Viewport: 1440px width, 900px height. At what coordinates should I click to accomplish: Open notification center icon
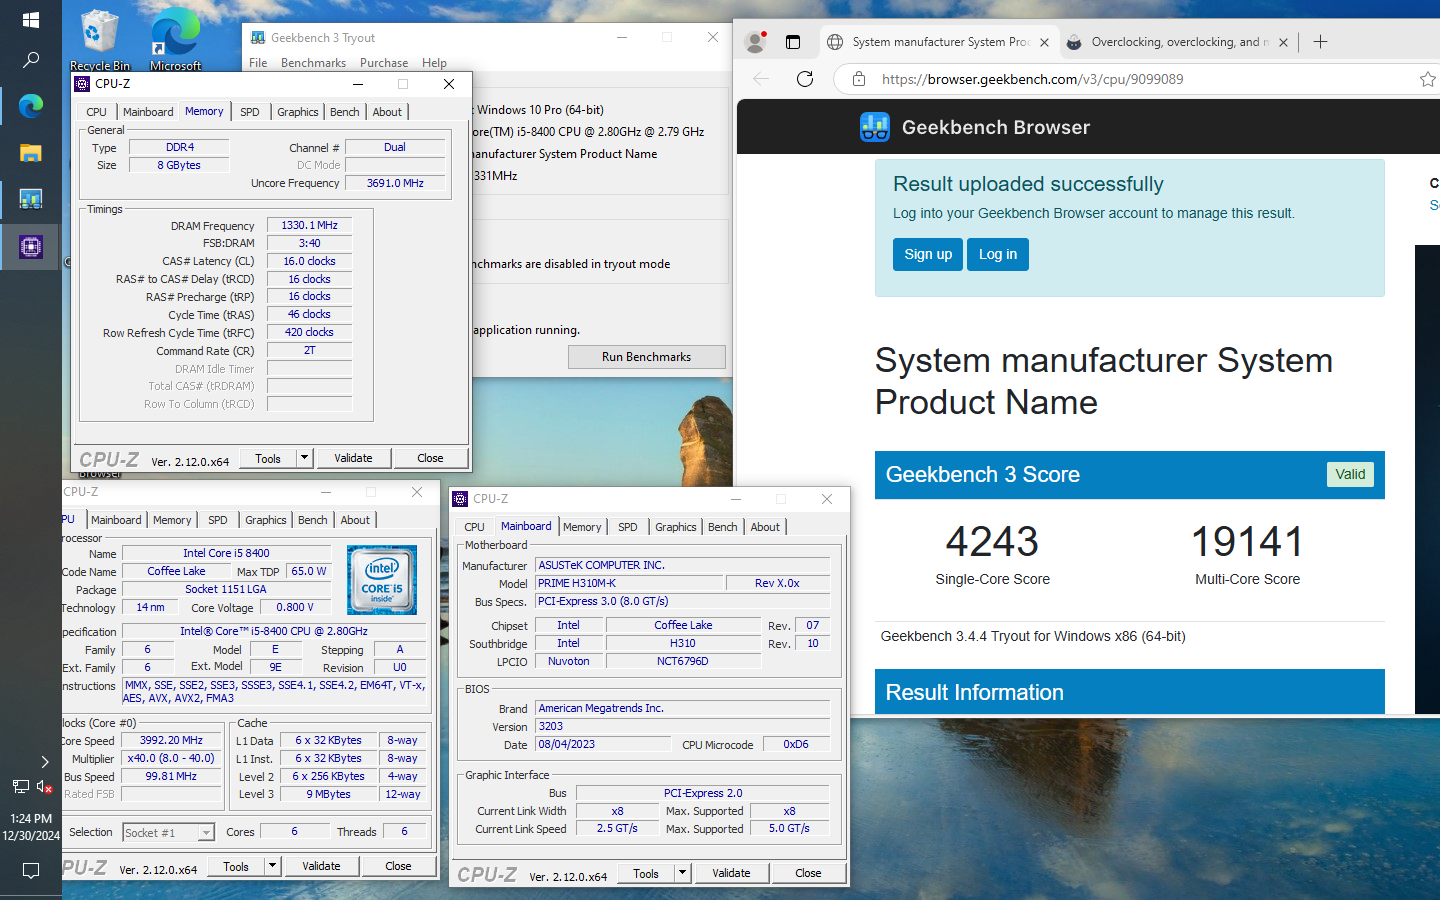coord(30,871)
